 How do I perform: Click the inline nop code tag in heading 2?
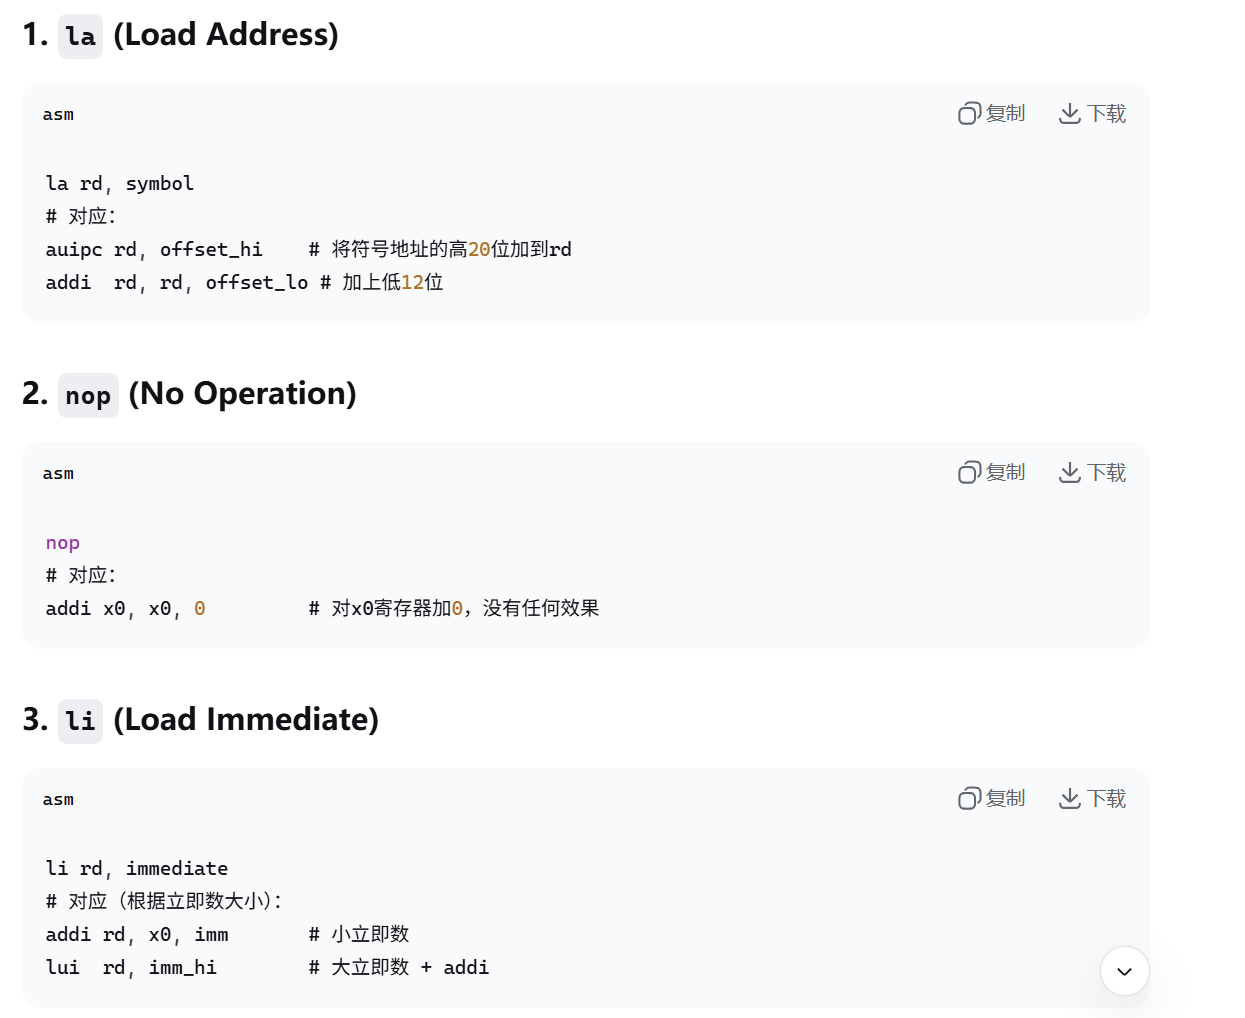click(88, 395)
